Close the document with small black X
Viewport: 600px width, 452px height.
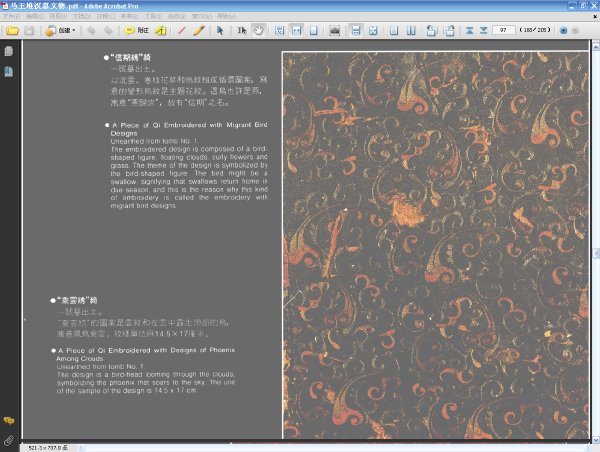[x=595, y=16]
